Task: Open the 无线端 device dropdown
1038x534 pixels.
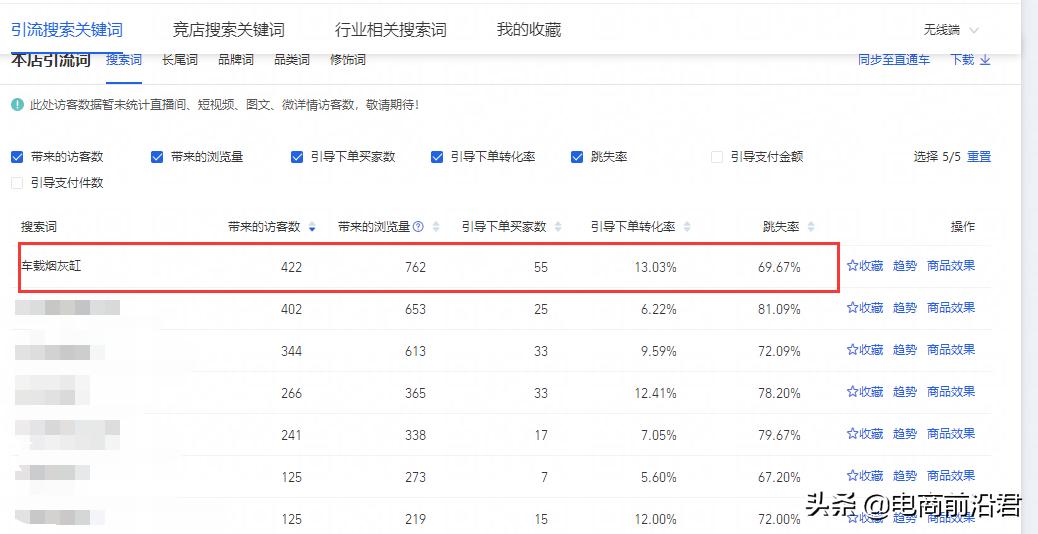Action: point(951,30)
